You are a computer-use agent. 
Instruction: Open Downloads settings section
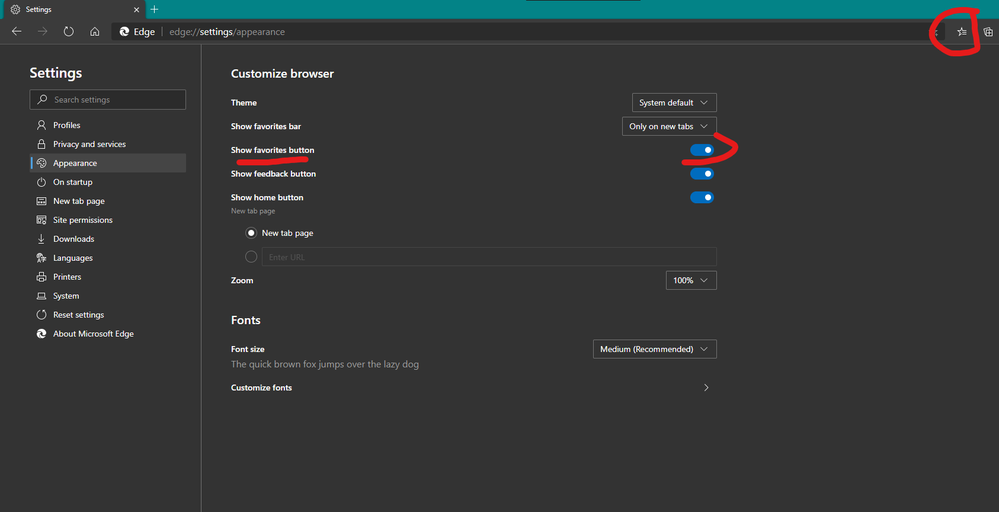coord(108,239)
